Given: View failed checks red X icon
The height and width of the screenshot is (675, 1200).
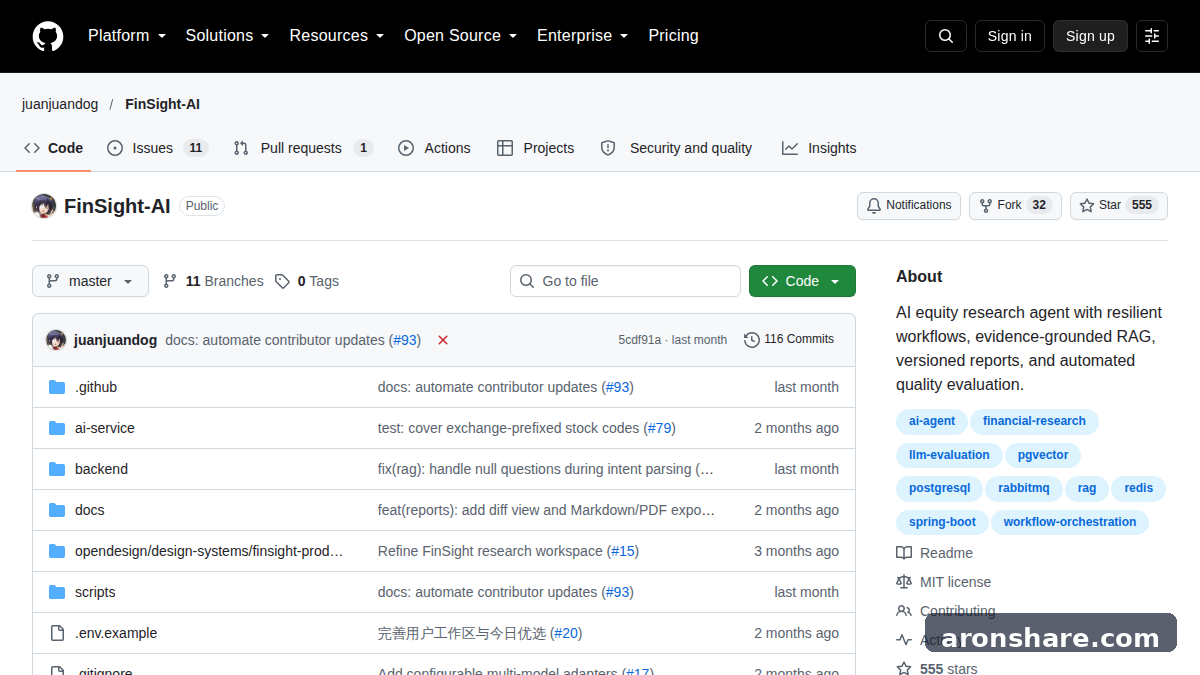Looking at the screenshot, I should click(x=443, y=340).
